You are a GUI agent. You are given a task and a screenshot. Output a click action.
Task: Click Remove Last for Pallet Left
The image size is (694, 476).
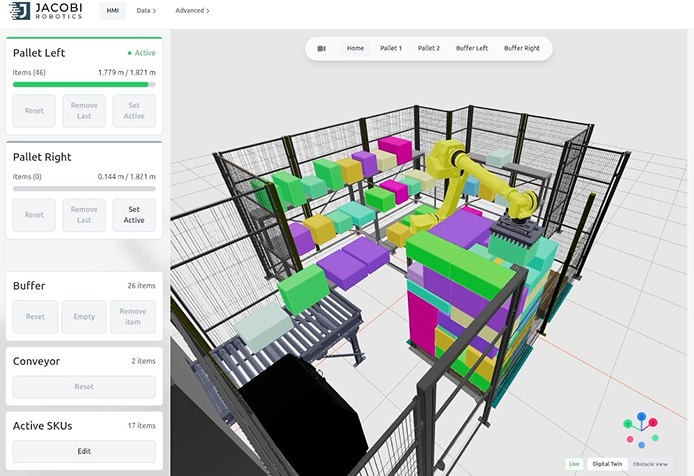point(84,111)
